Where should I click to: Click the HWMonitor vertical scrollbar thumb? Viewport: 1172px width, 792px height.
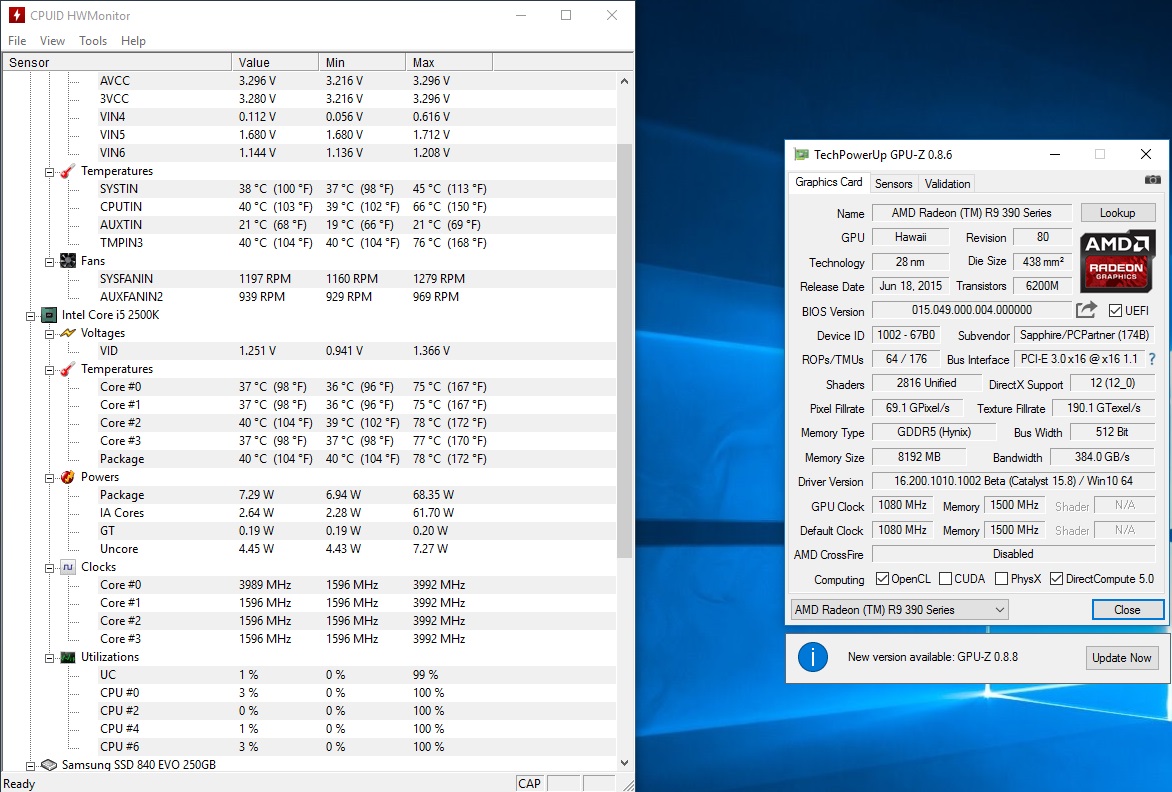(x=624, y=350)
